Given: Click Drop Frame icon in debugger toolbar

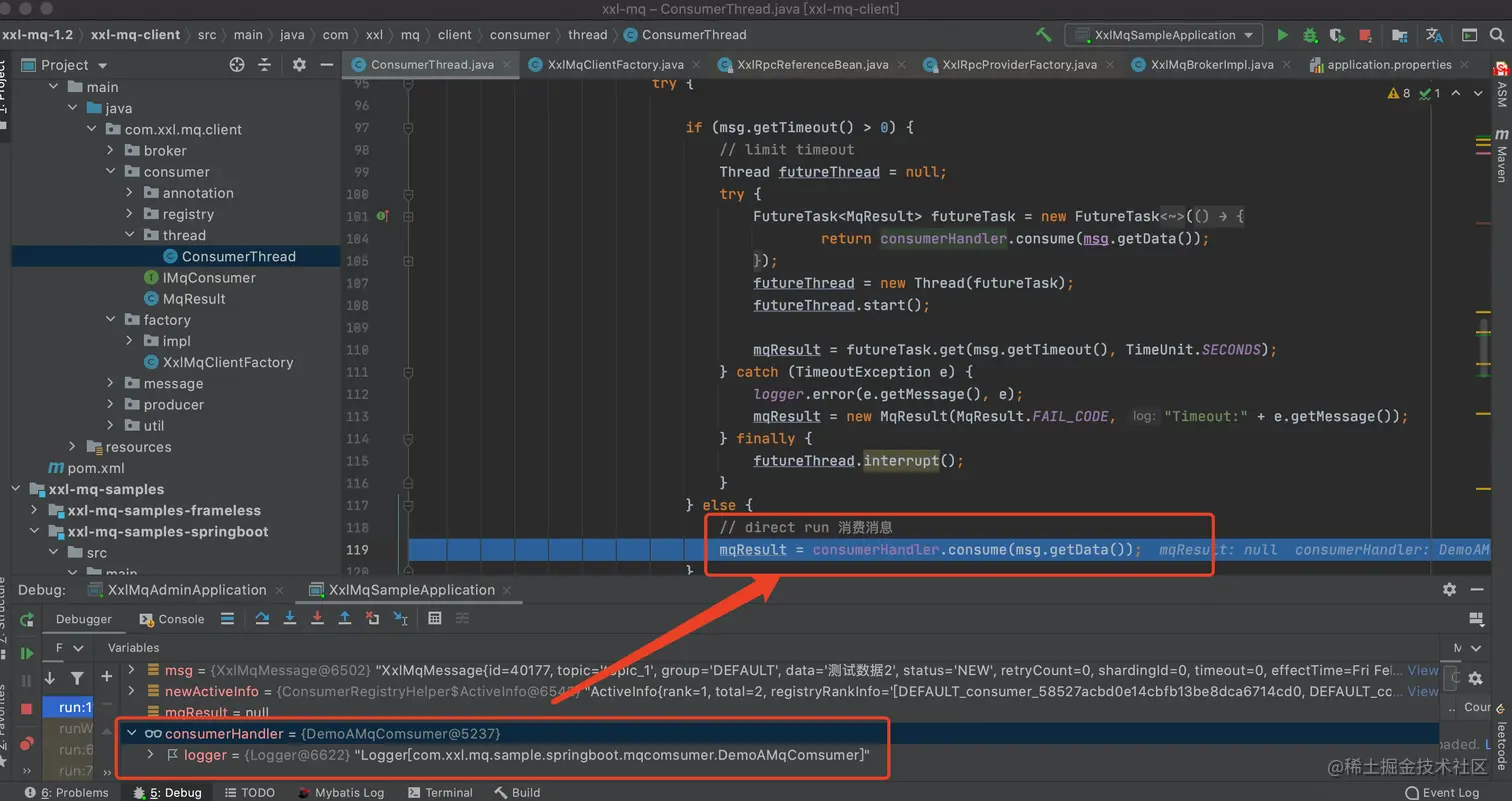Looking at the screenshot, I should coord(372,619).
